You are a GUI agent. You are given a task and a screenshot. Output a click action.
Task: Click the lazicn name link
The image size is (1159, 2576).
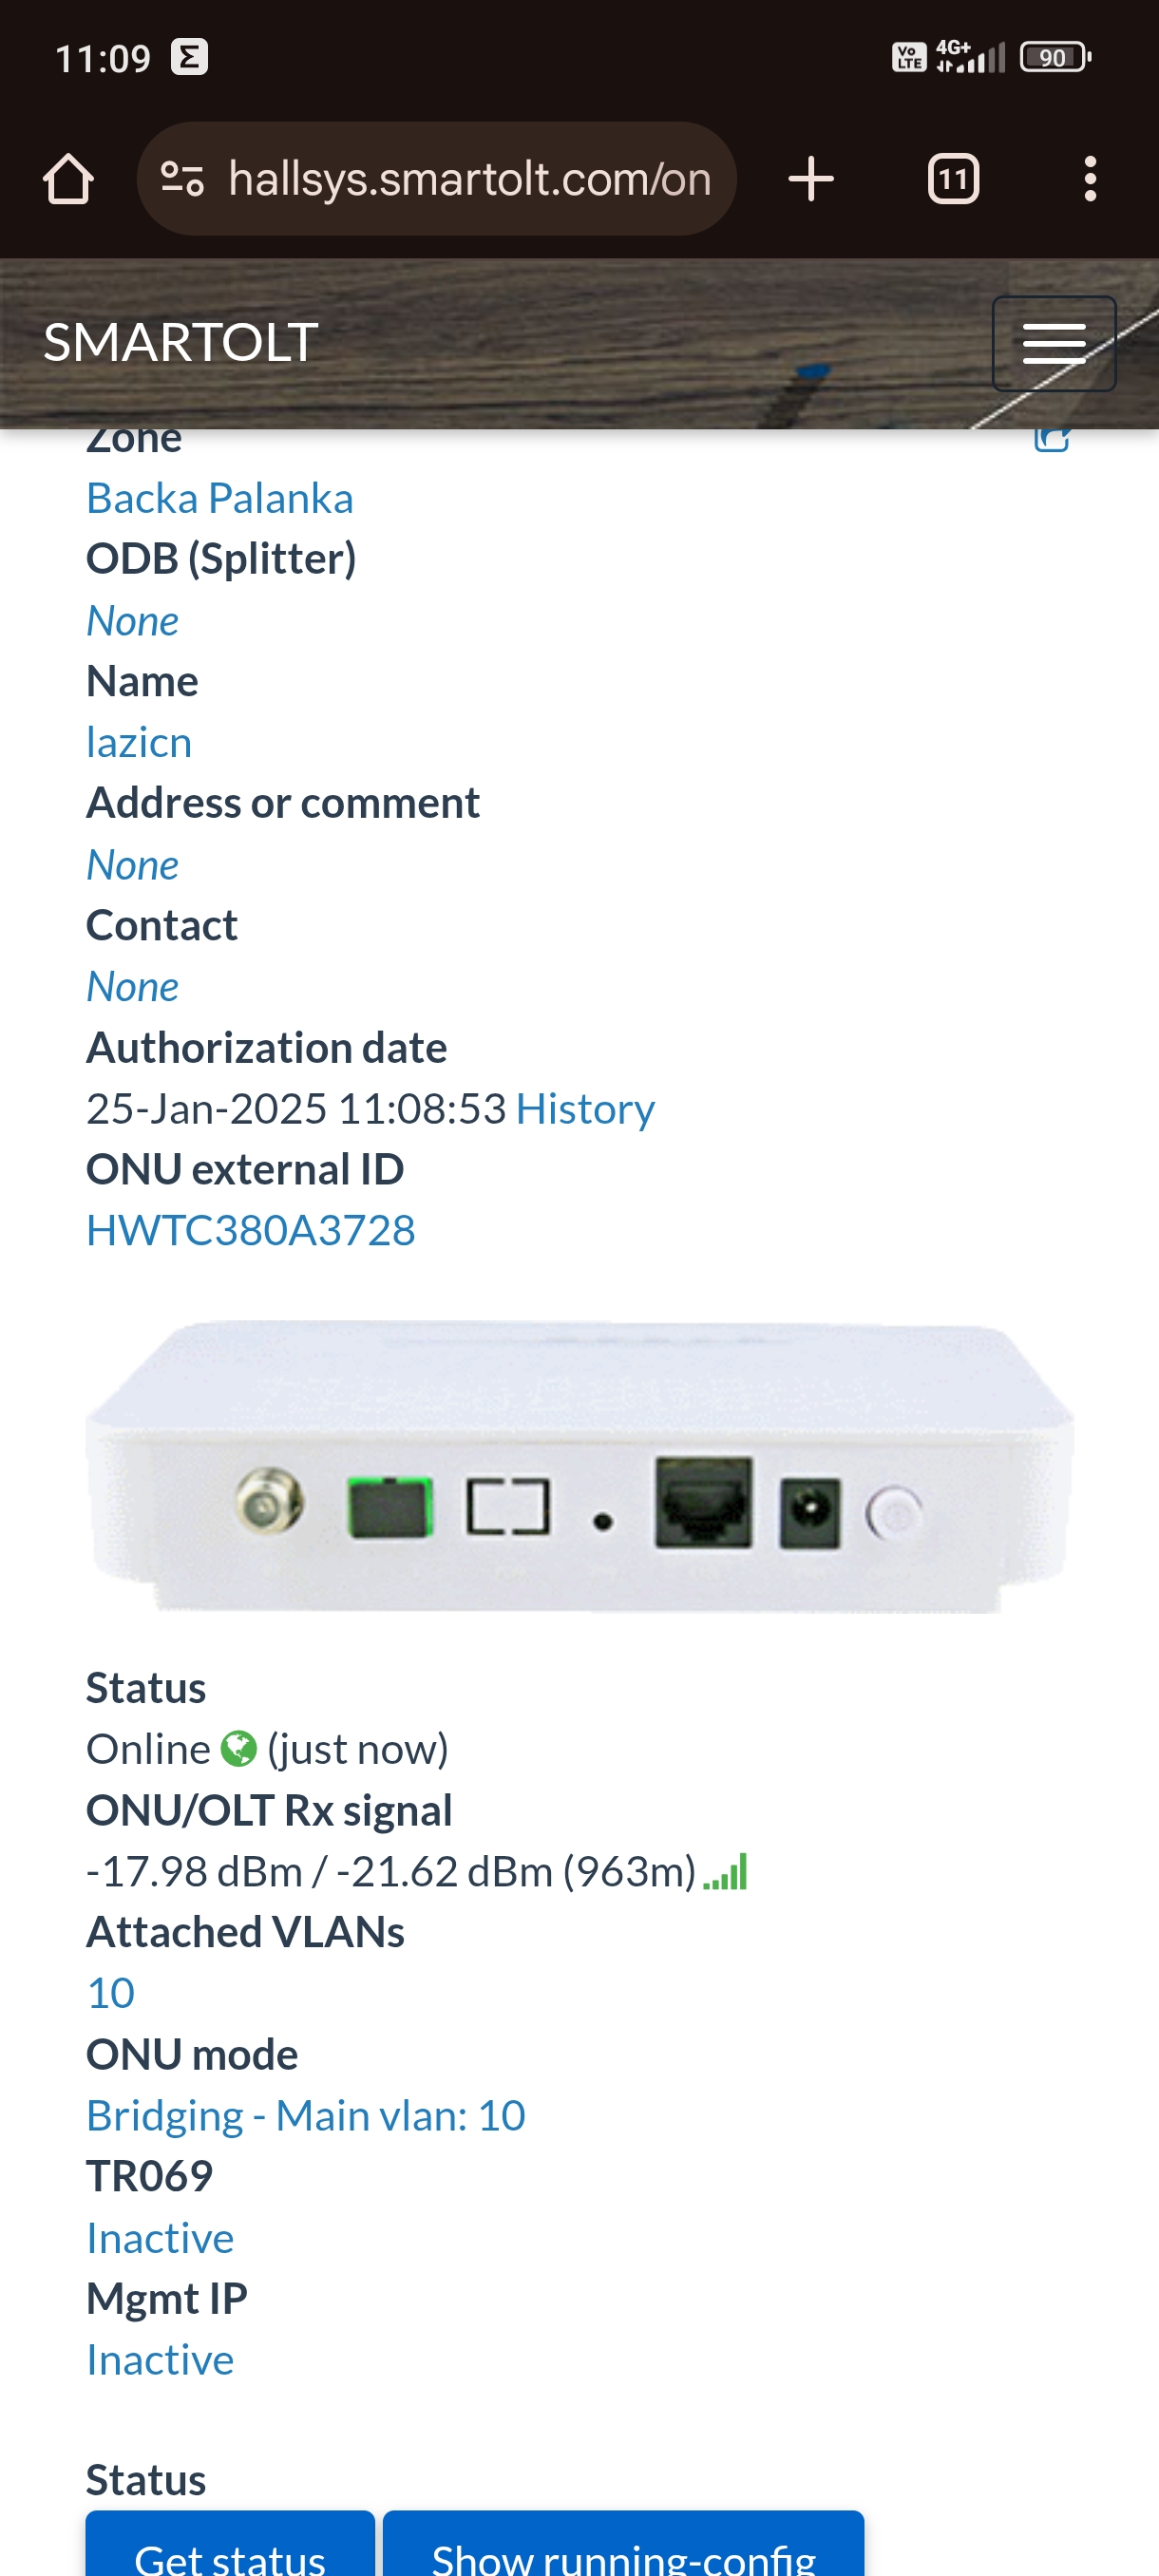coord(139,743)
